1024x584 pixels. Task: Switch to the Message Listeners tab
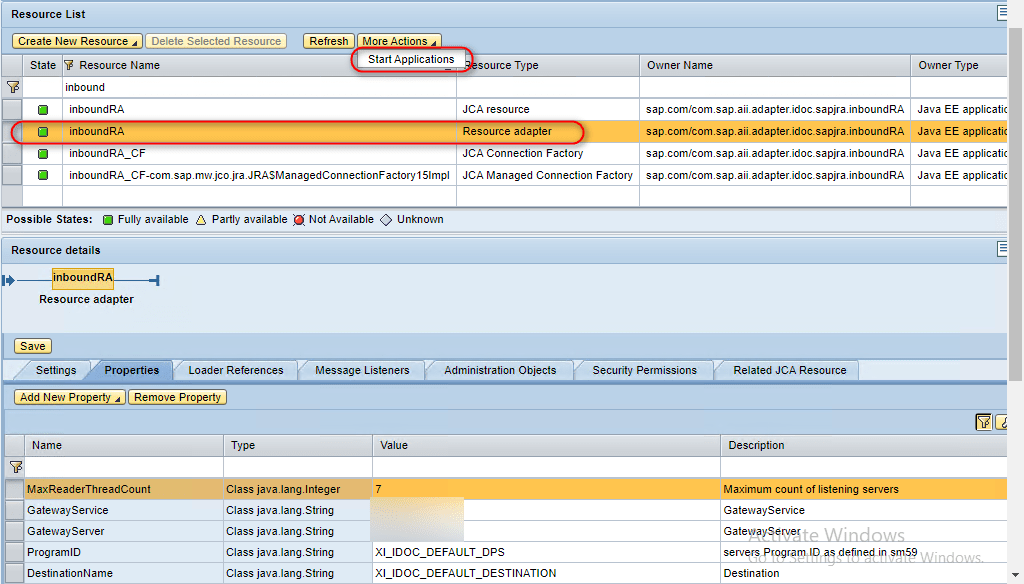pos(362,370)
